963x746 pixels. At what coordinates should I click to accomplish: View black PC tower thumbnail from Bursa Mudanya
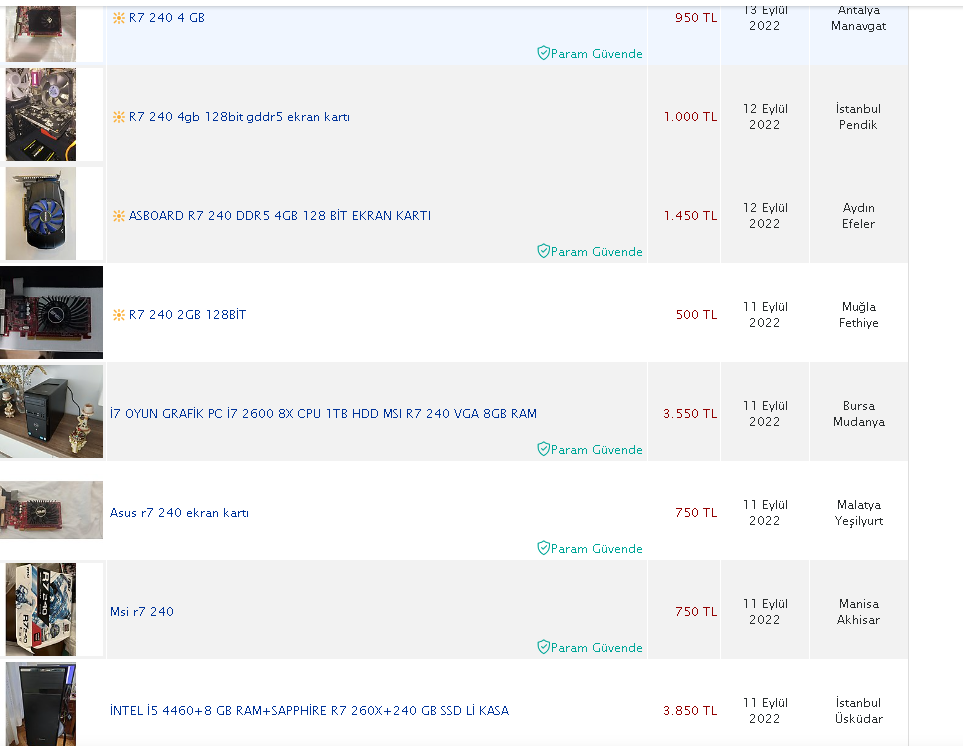coord(52,411)
